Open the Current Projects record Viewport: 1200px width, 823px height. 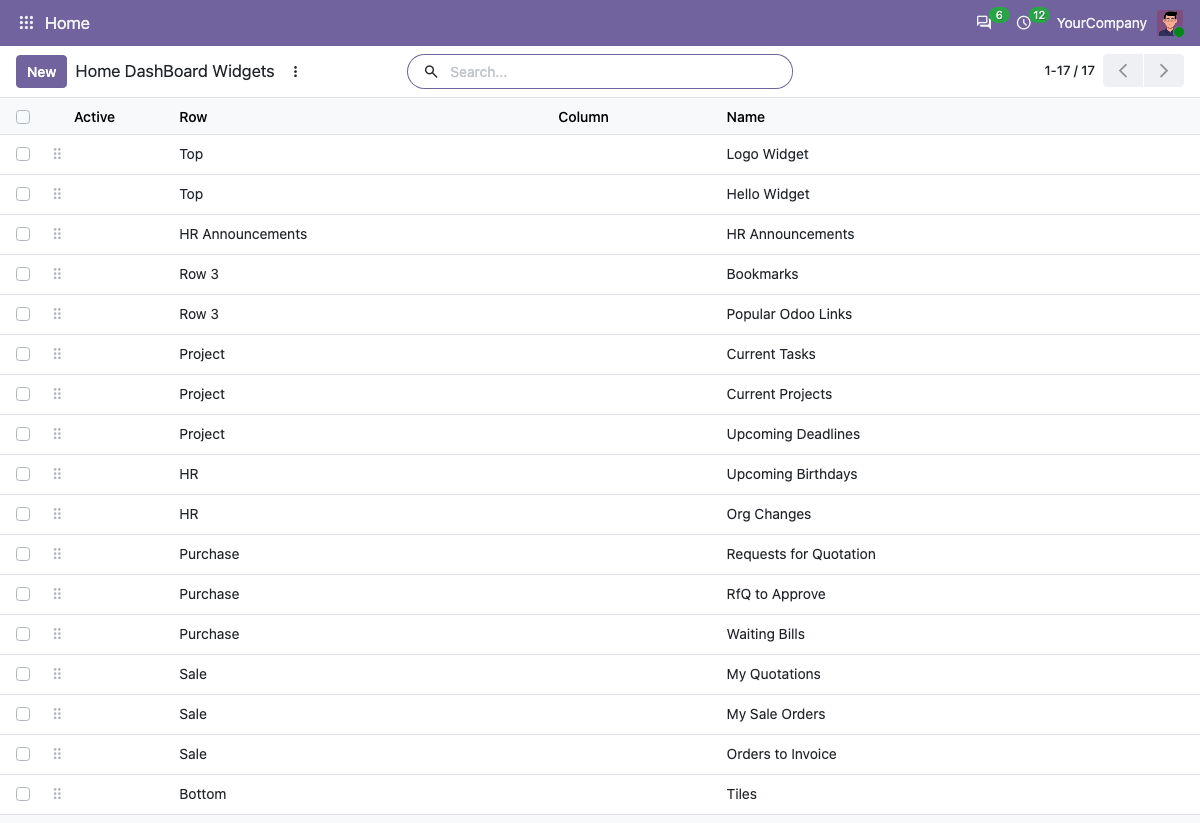click(x=779, y=394)
